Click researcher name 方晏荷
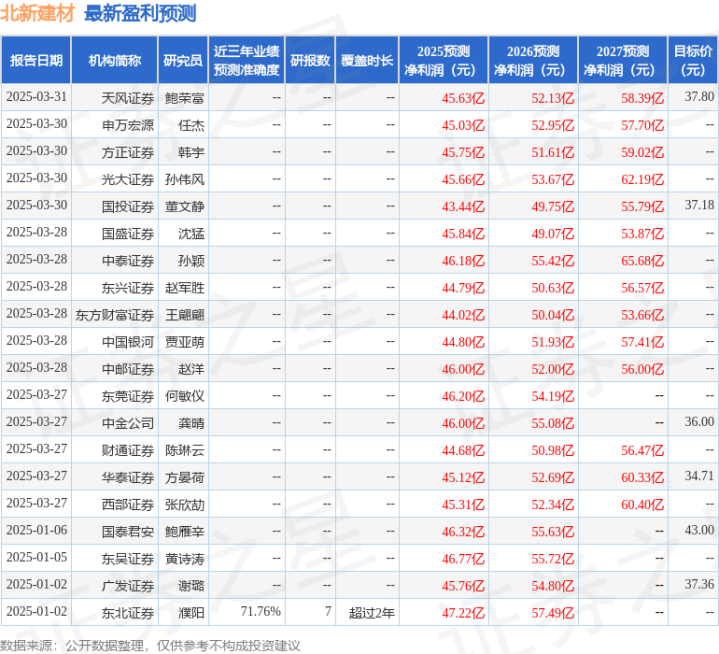 (x=184, y=477)
